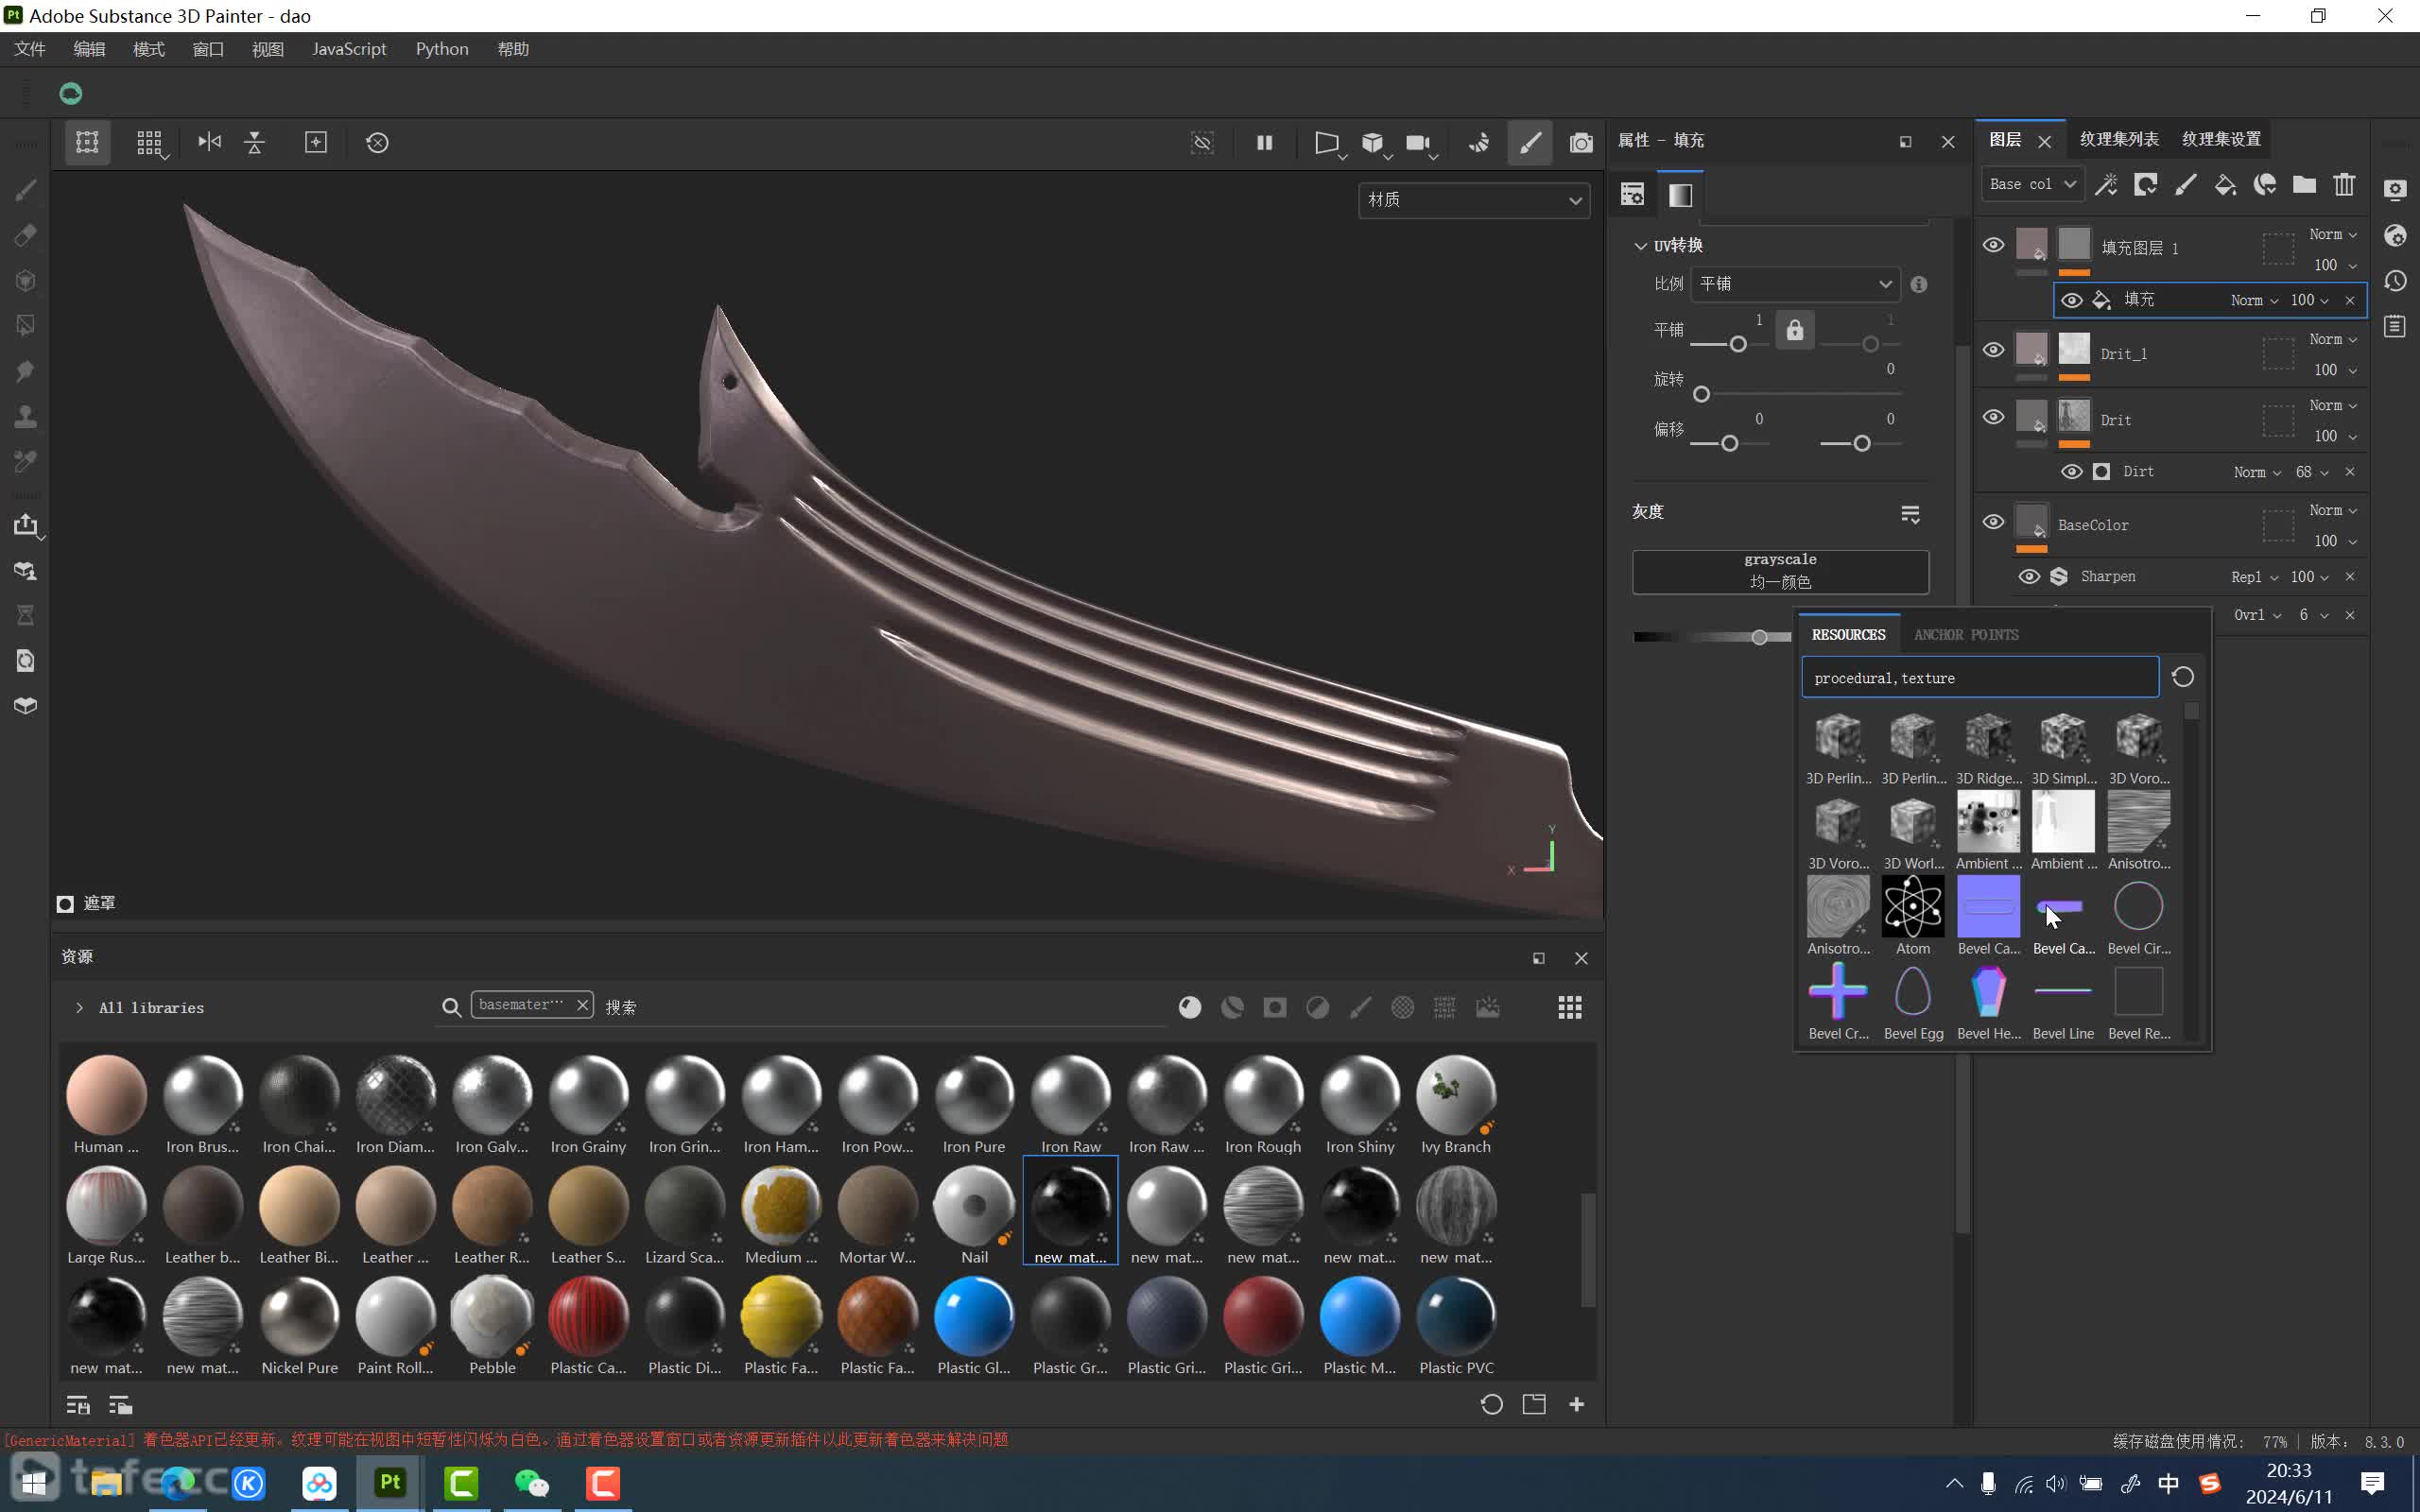Switch to 纹理集设置 tab
Screen dimensions: 2420x1512
[2221, 139]
